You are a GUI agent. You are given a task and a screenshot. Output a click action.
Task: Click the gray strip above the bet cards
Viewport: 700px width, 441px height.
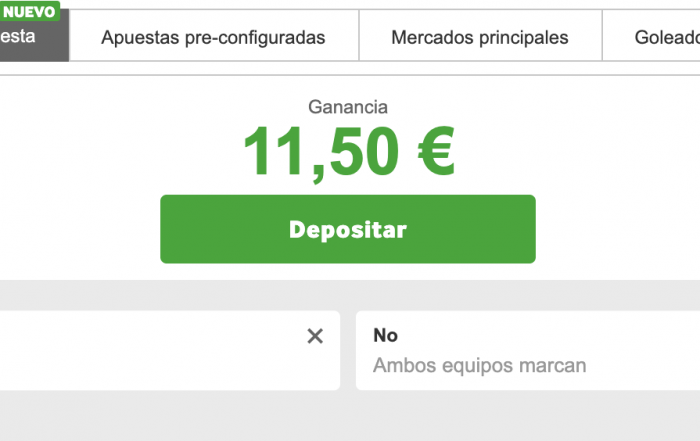tap(350, 295)
